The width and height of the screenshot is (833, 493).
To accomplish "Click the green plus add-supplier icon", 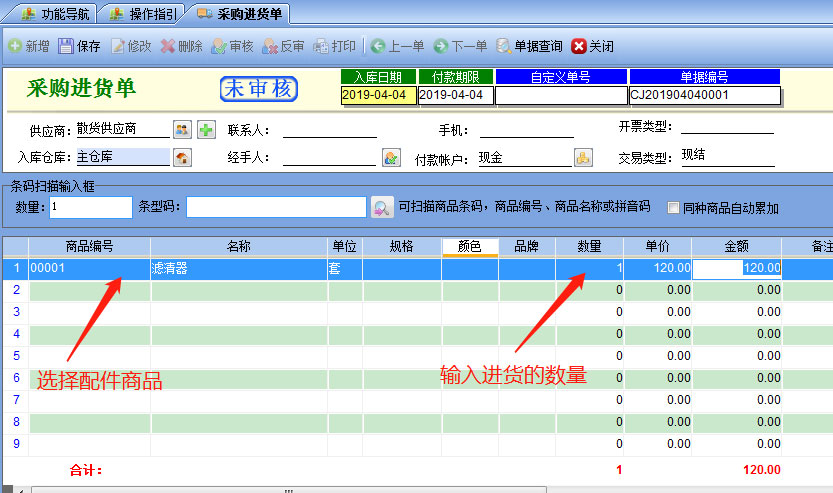I will click(x=206, y=129).
